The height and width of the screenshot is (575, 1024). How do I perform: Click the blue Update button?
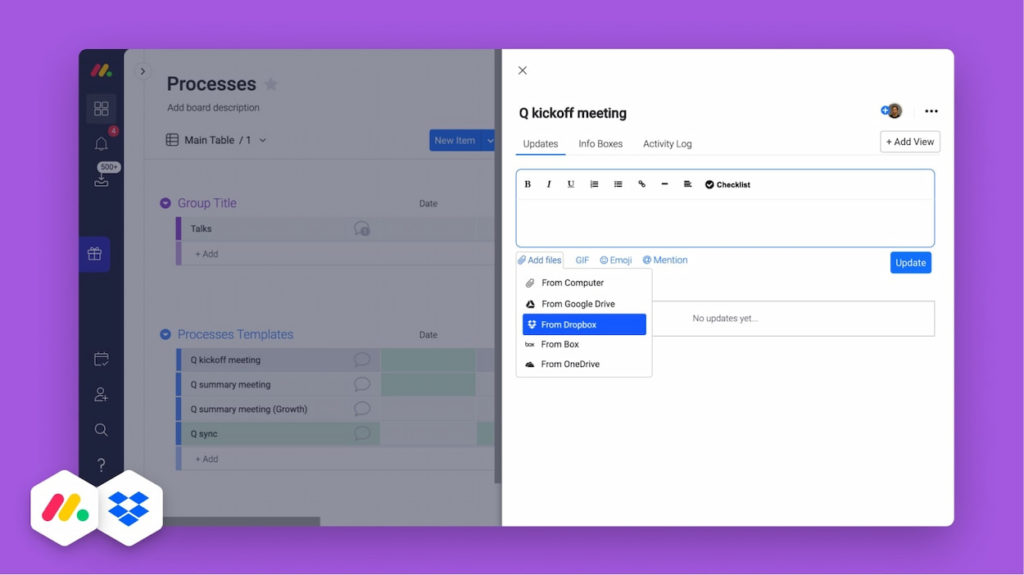click(x=910, y=263)
